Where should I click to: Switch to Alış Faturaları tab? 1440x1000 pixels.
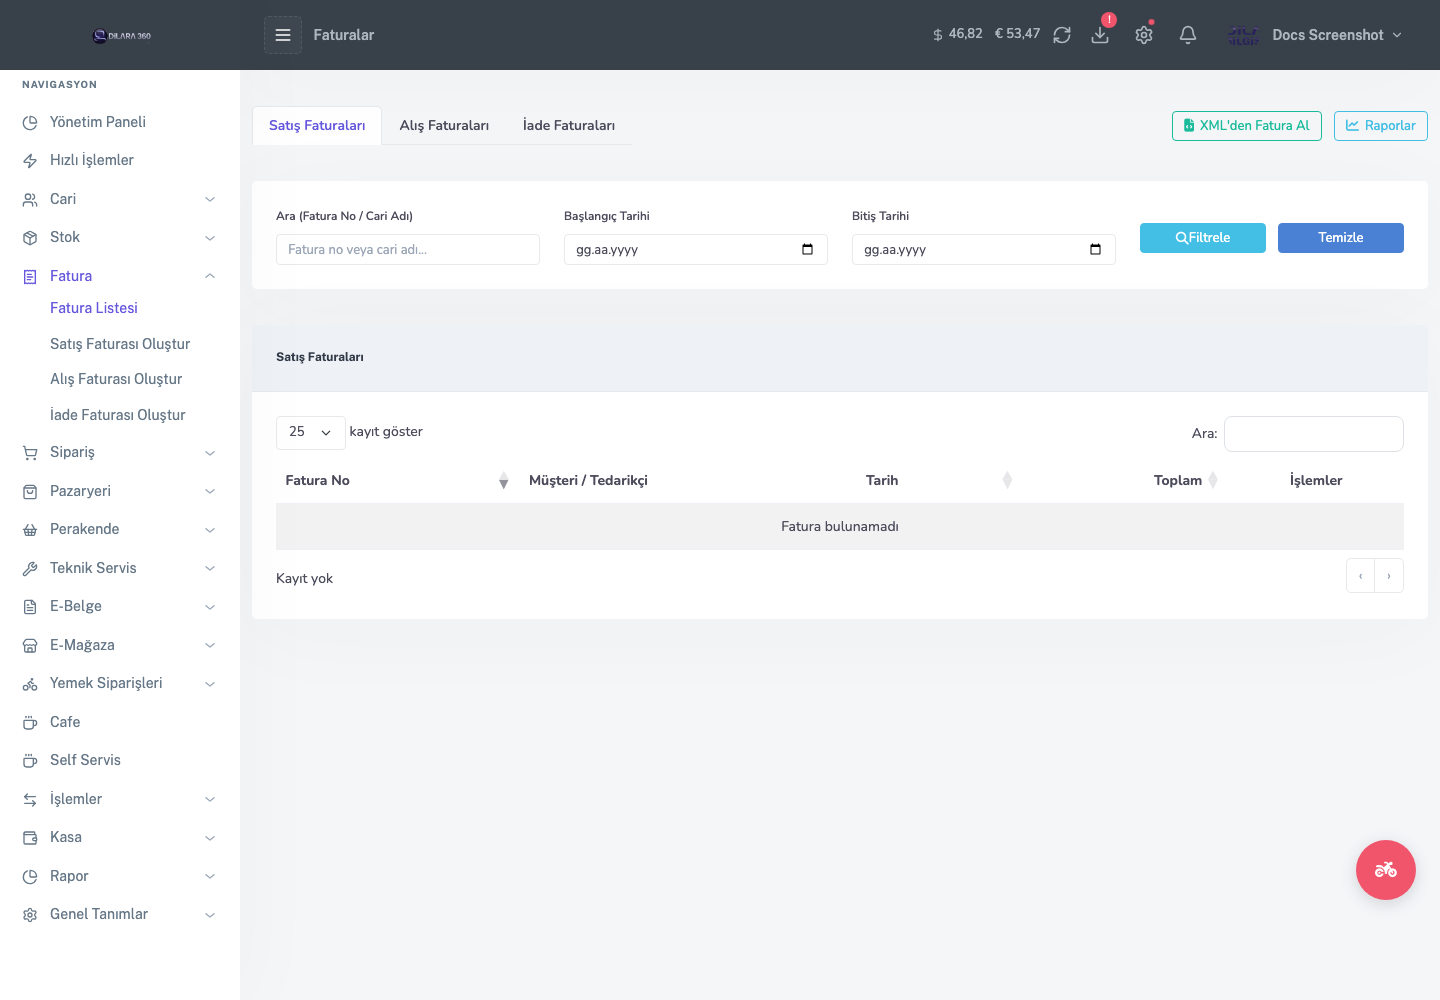[x=444, y=125]
